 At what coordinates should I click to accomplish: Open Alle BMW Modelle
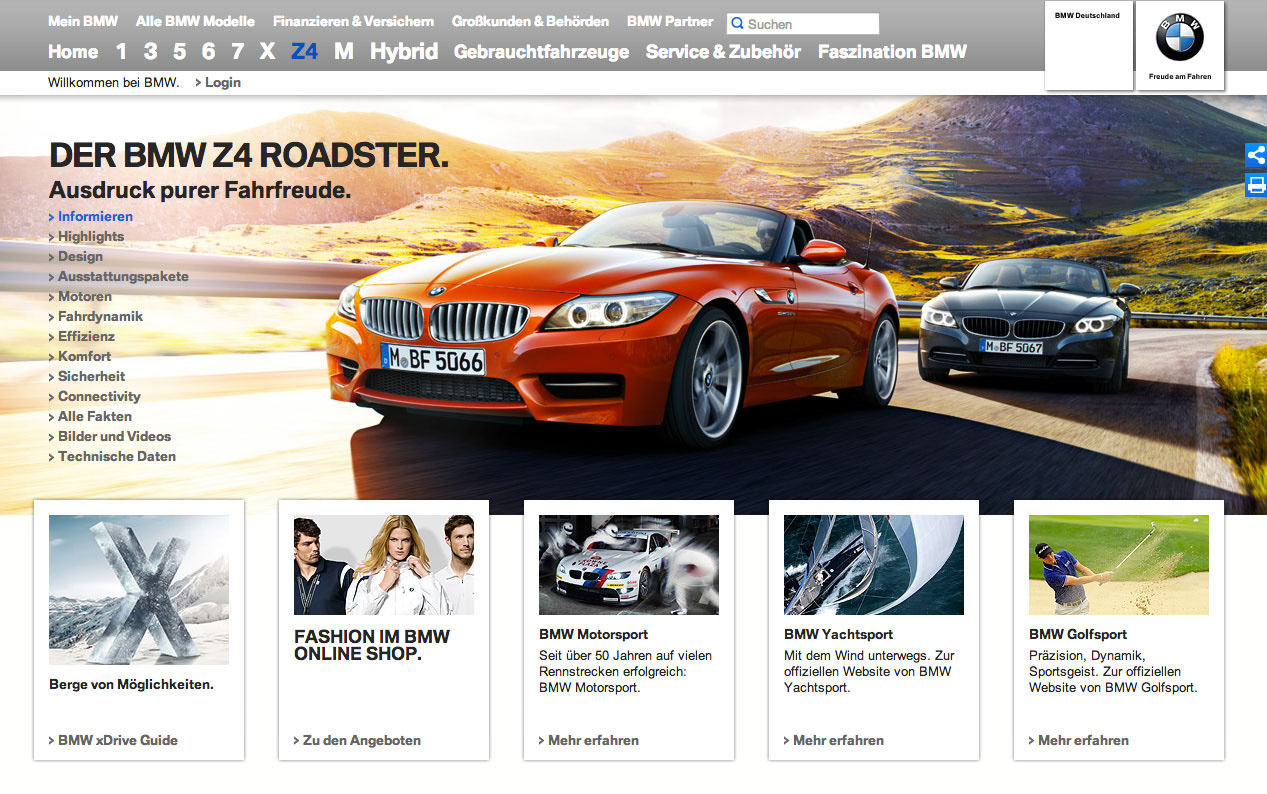click(195, 21)
